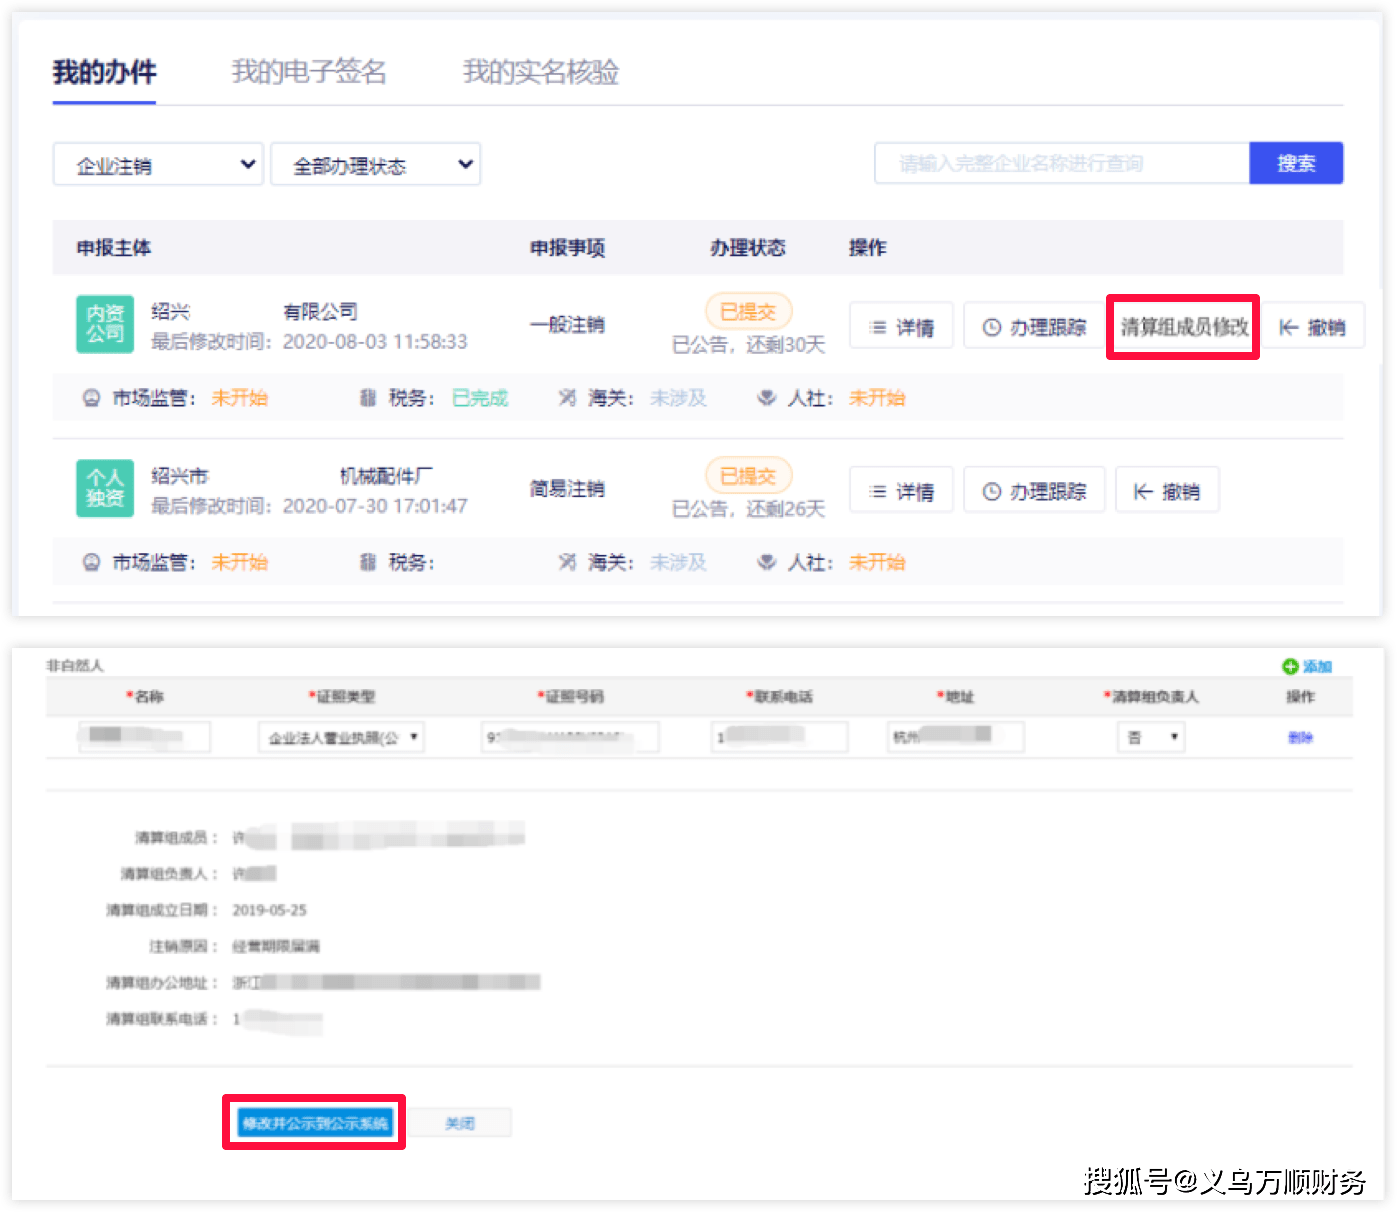Click the 删除 link in the row

[1300, 737]
